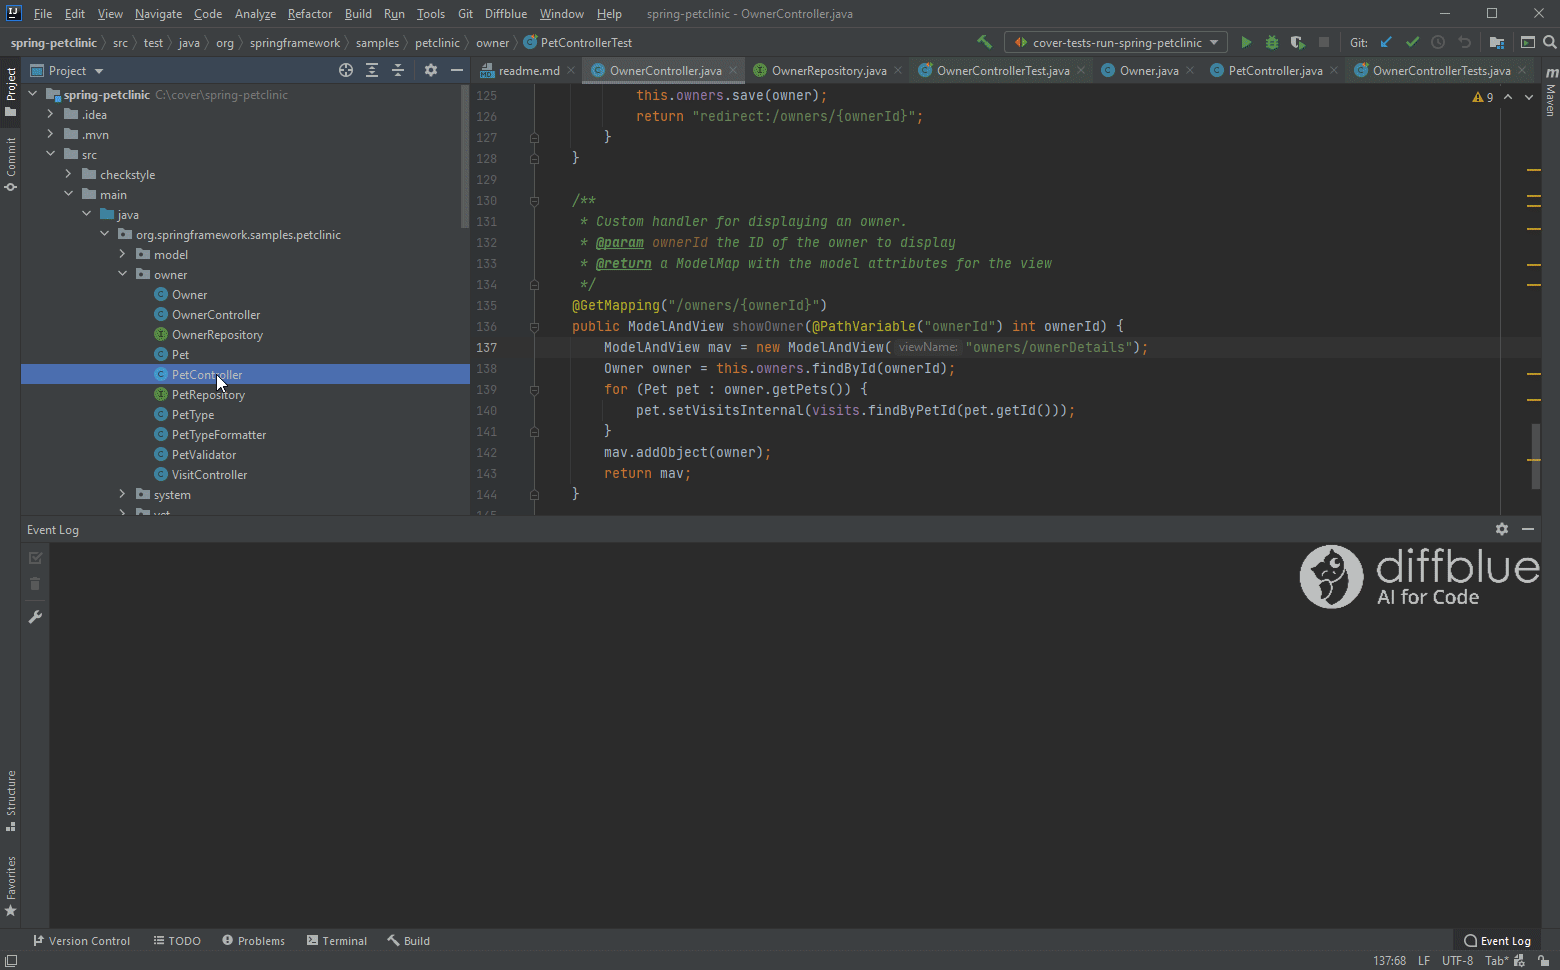Open Terminal tool window
This screenshot has width=1560, height=970.
337,941
